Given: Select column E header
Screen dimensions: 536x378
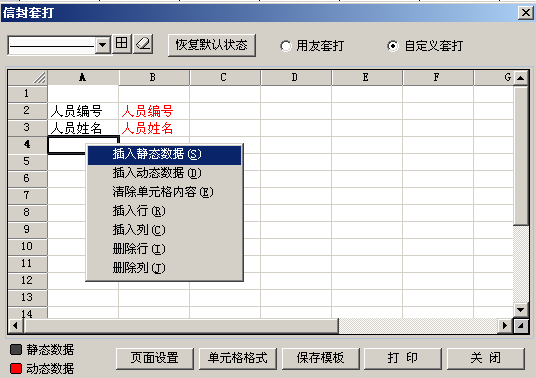Looking at the screenshot, I should pyautogui.click(x=367, y=78).
